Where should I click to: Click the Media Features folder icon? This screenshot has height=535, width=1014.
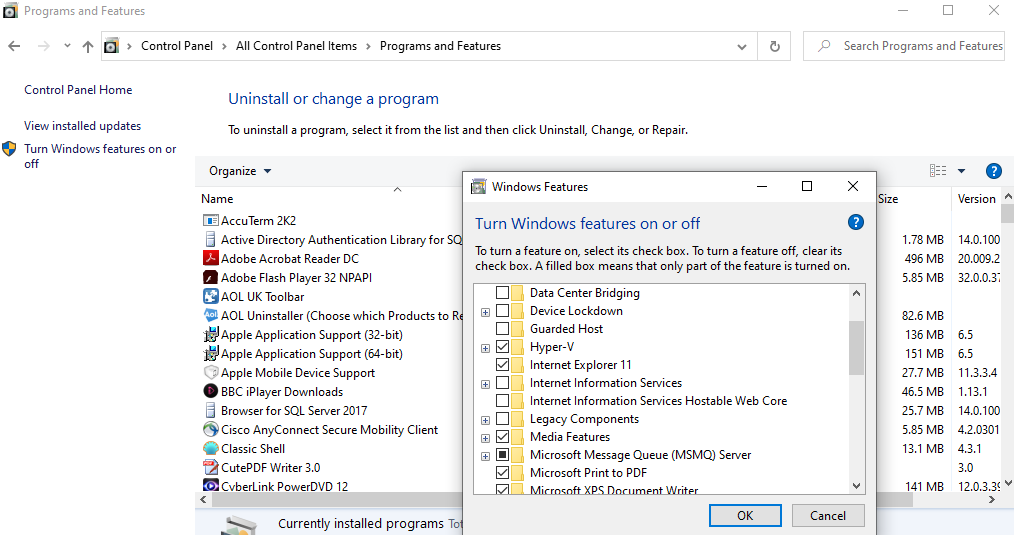click(x=517, y=437)
